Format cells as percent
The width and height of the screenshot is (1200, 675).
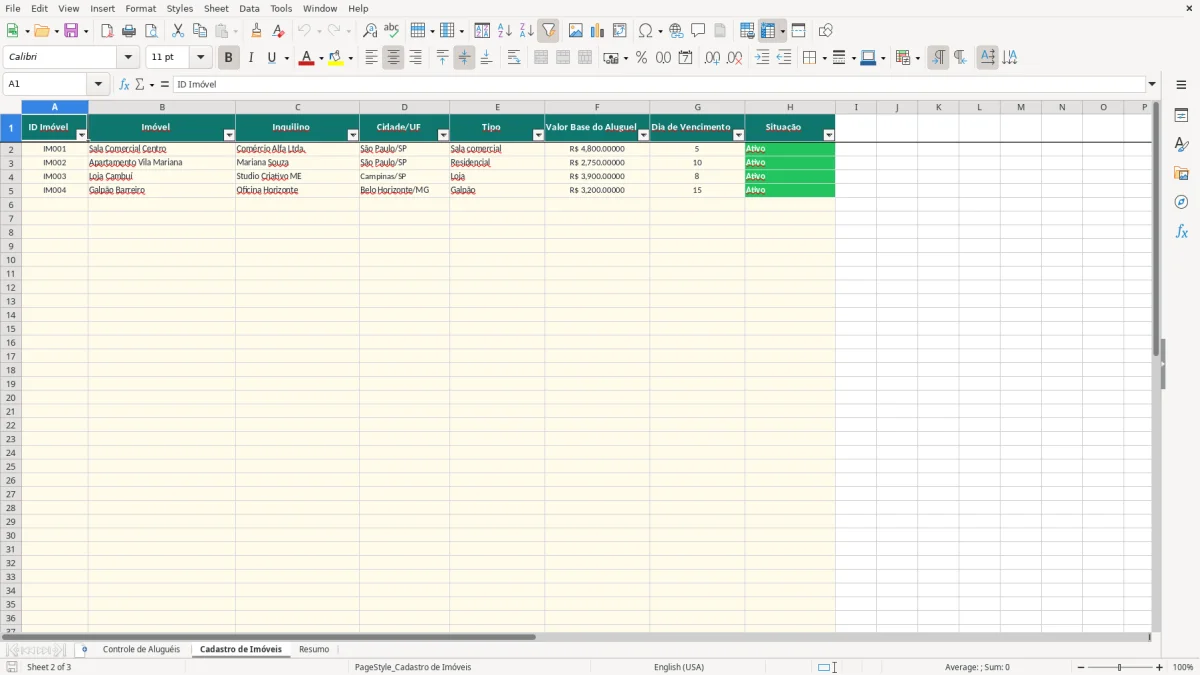642,58
